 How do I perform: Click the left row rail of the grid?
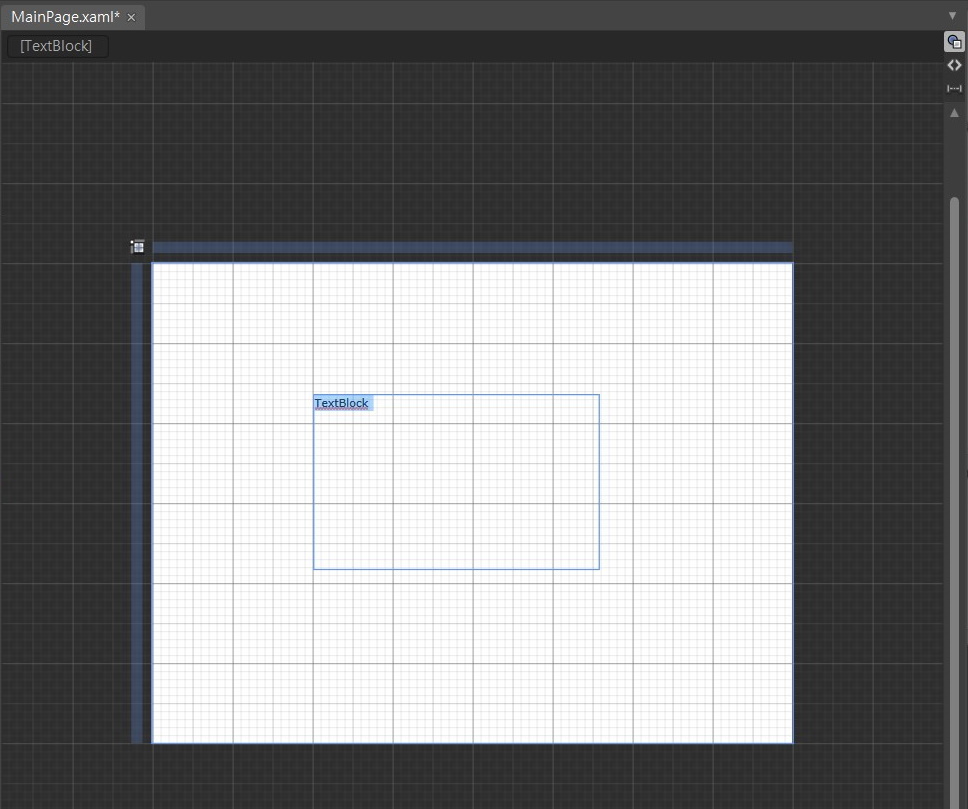137,503
